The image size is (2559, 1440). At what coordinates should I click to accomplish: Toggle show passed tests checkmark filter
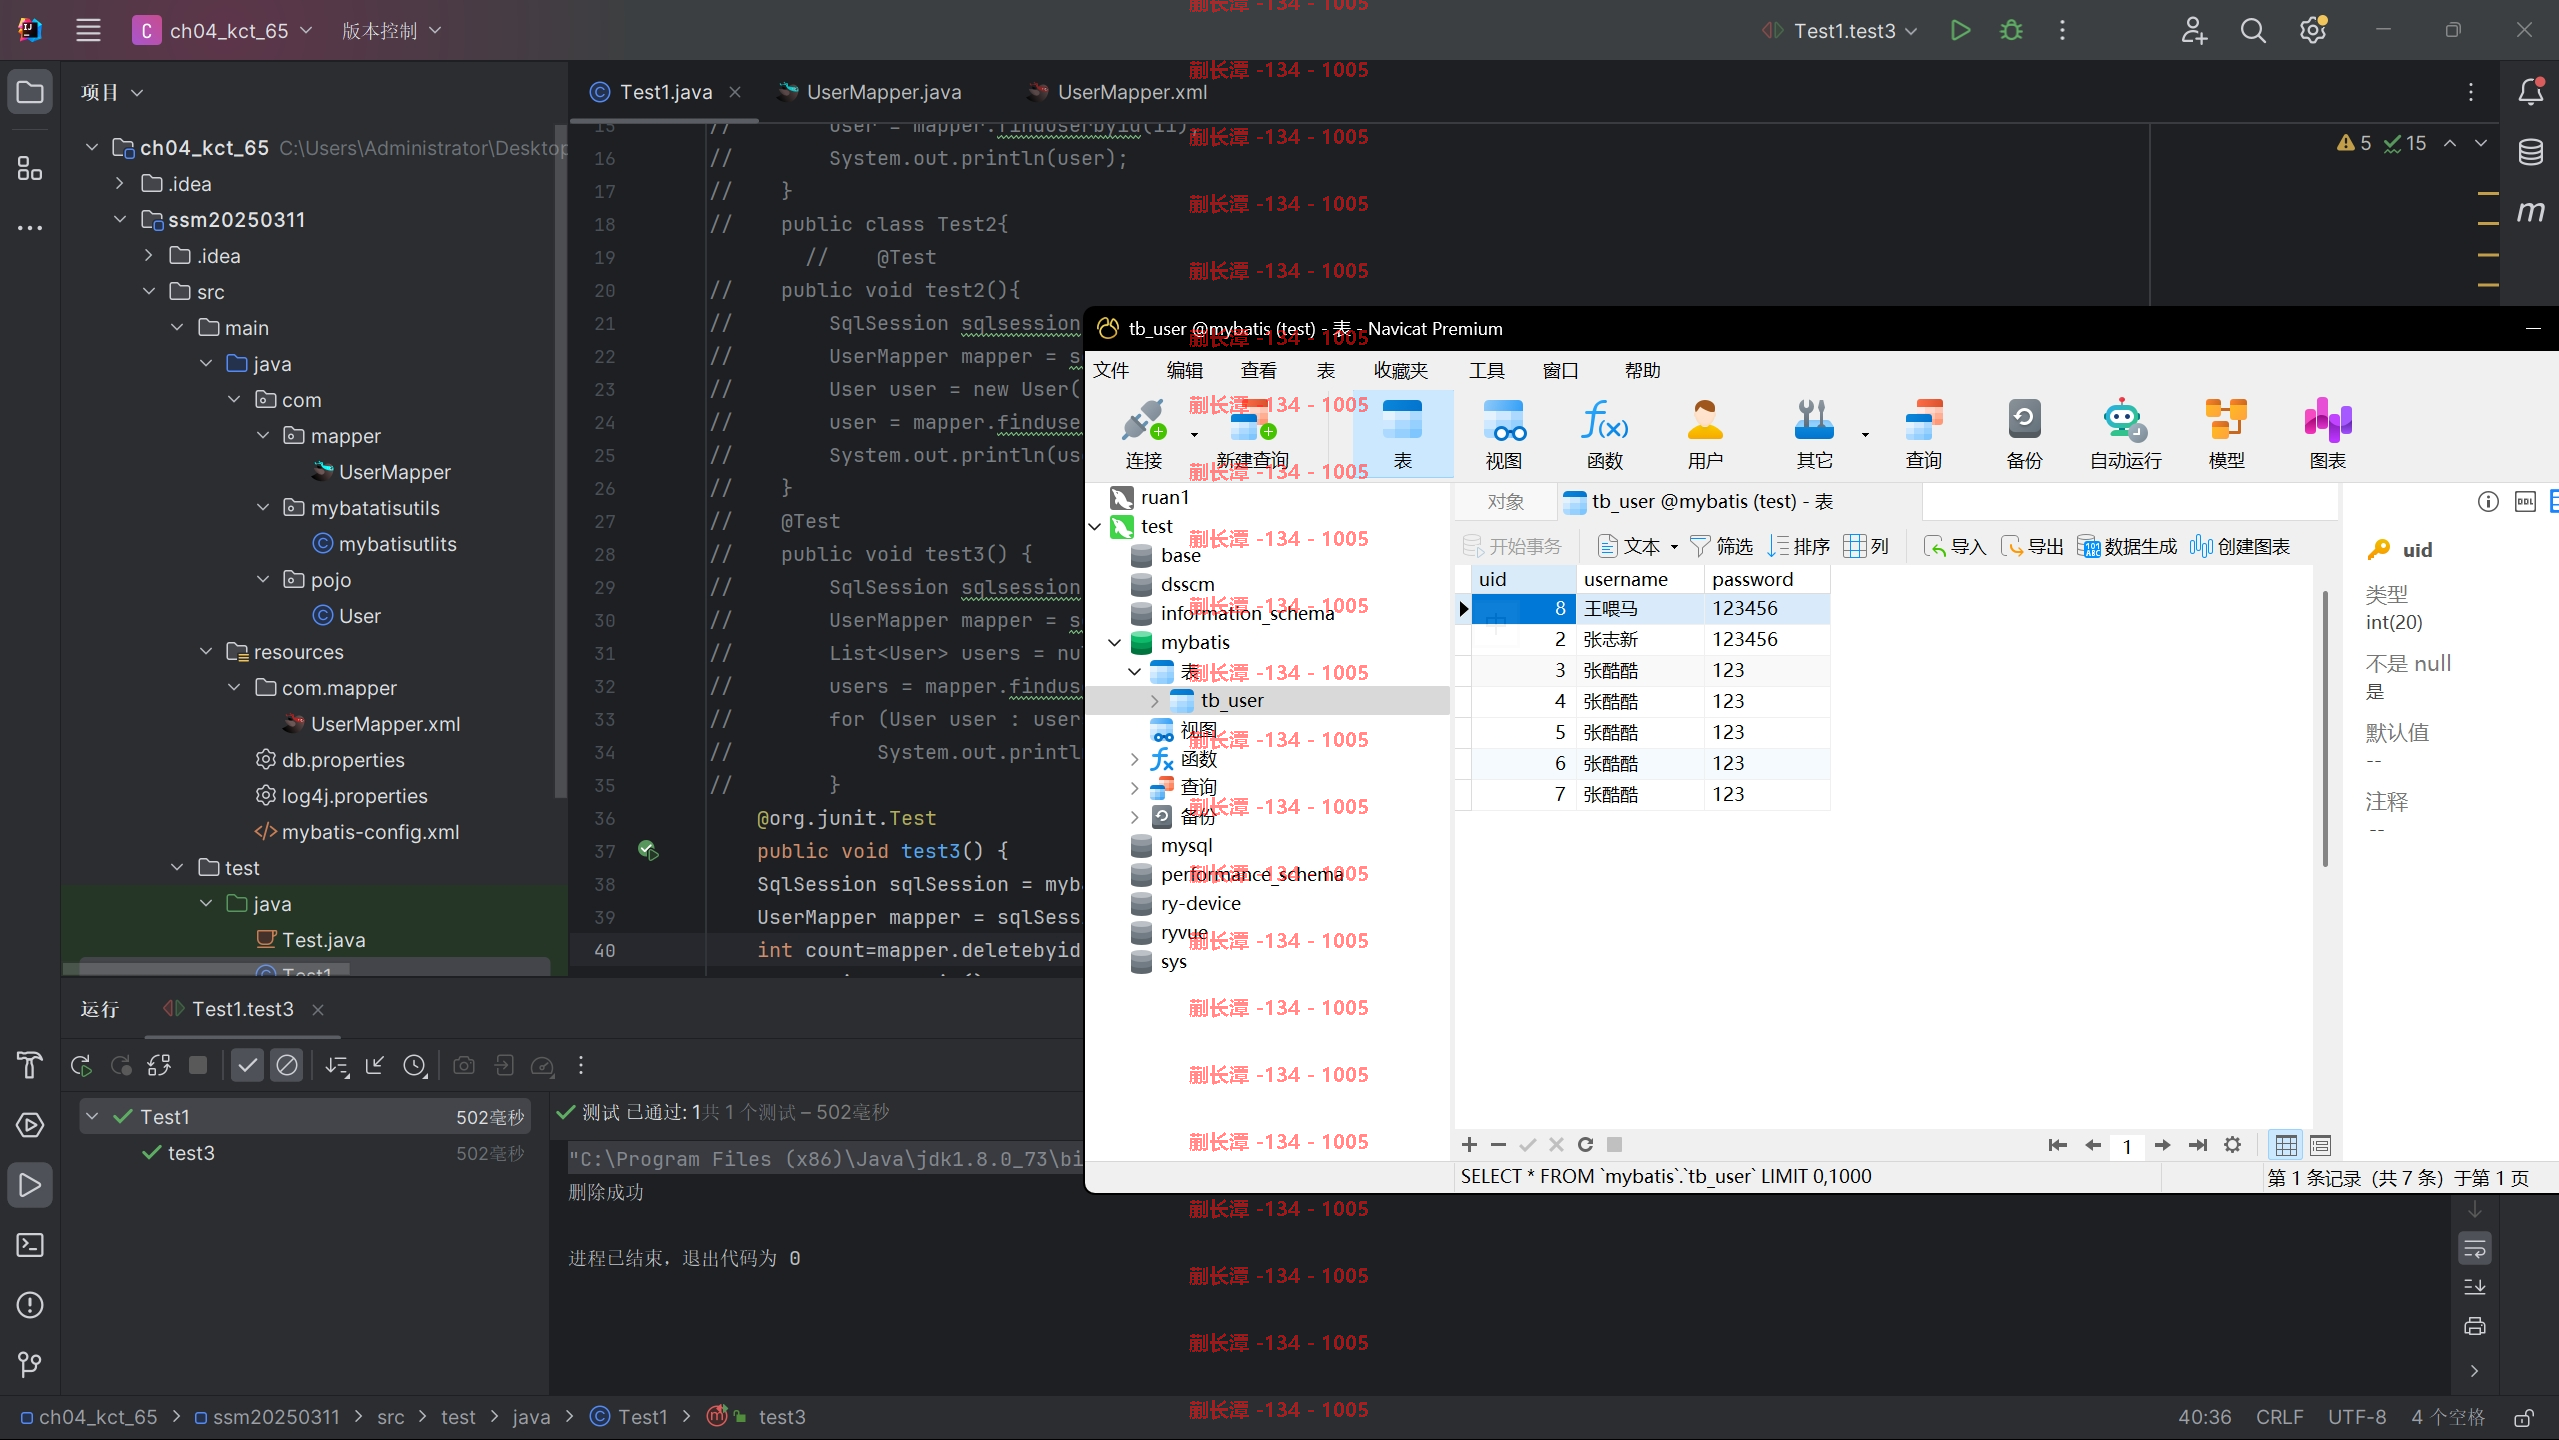click(x=247, y=1066)
